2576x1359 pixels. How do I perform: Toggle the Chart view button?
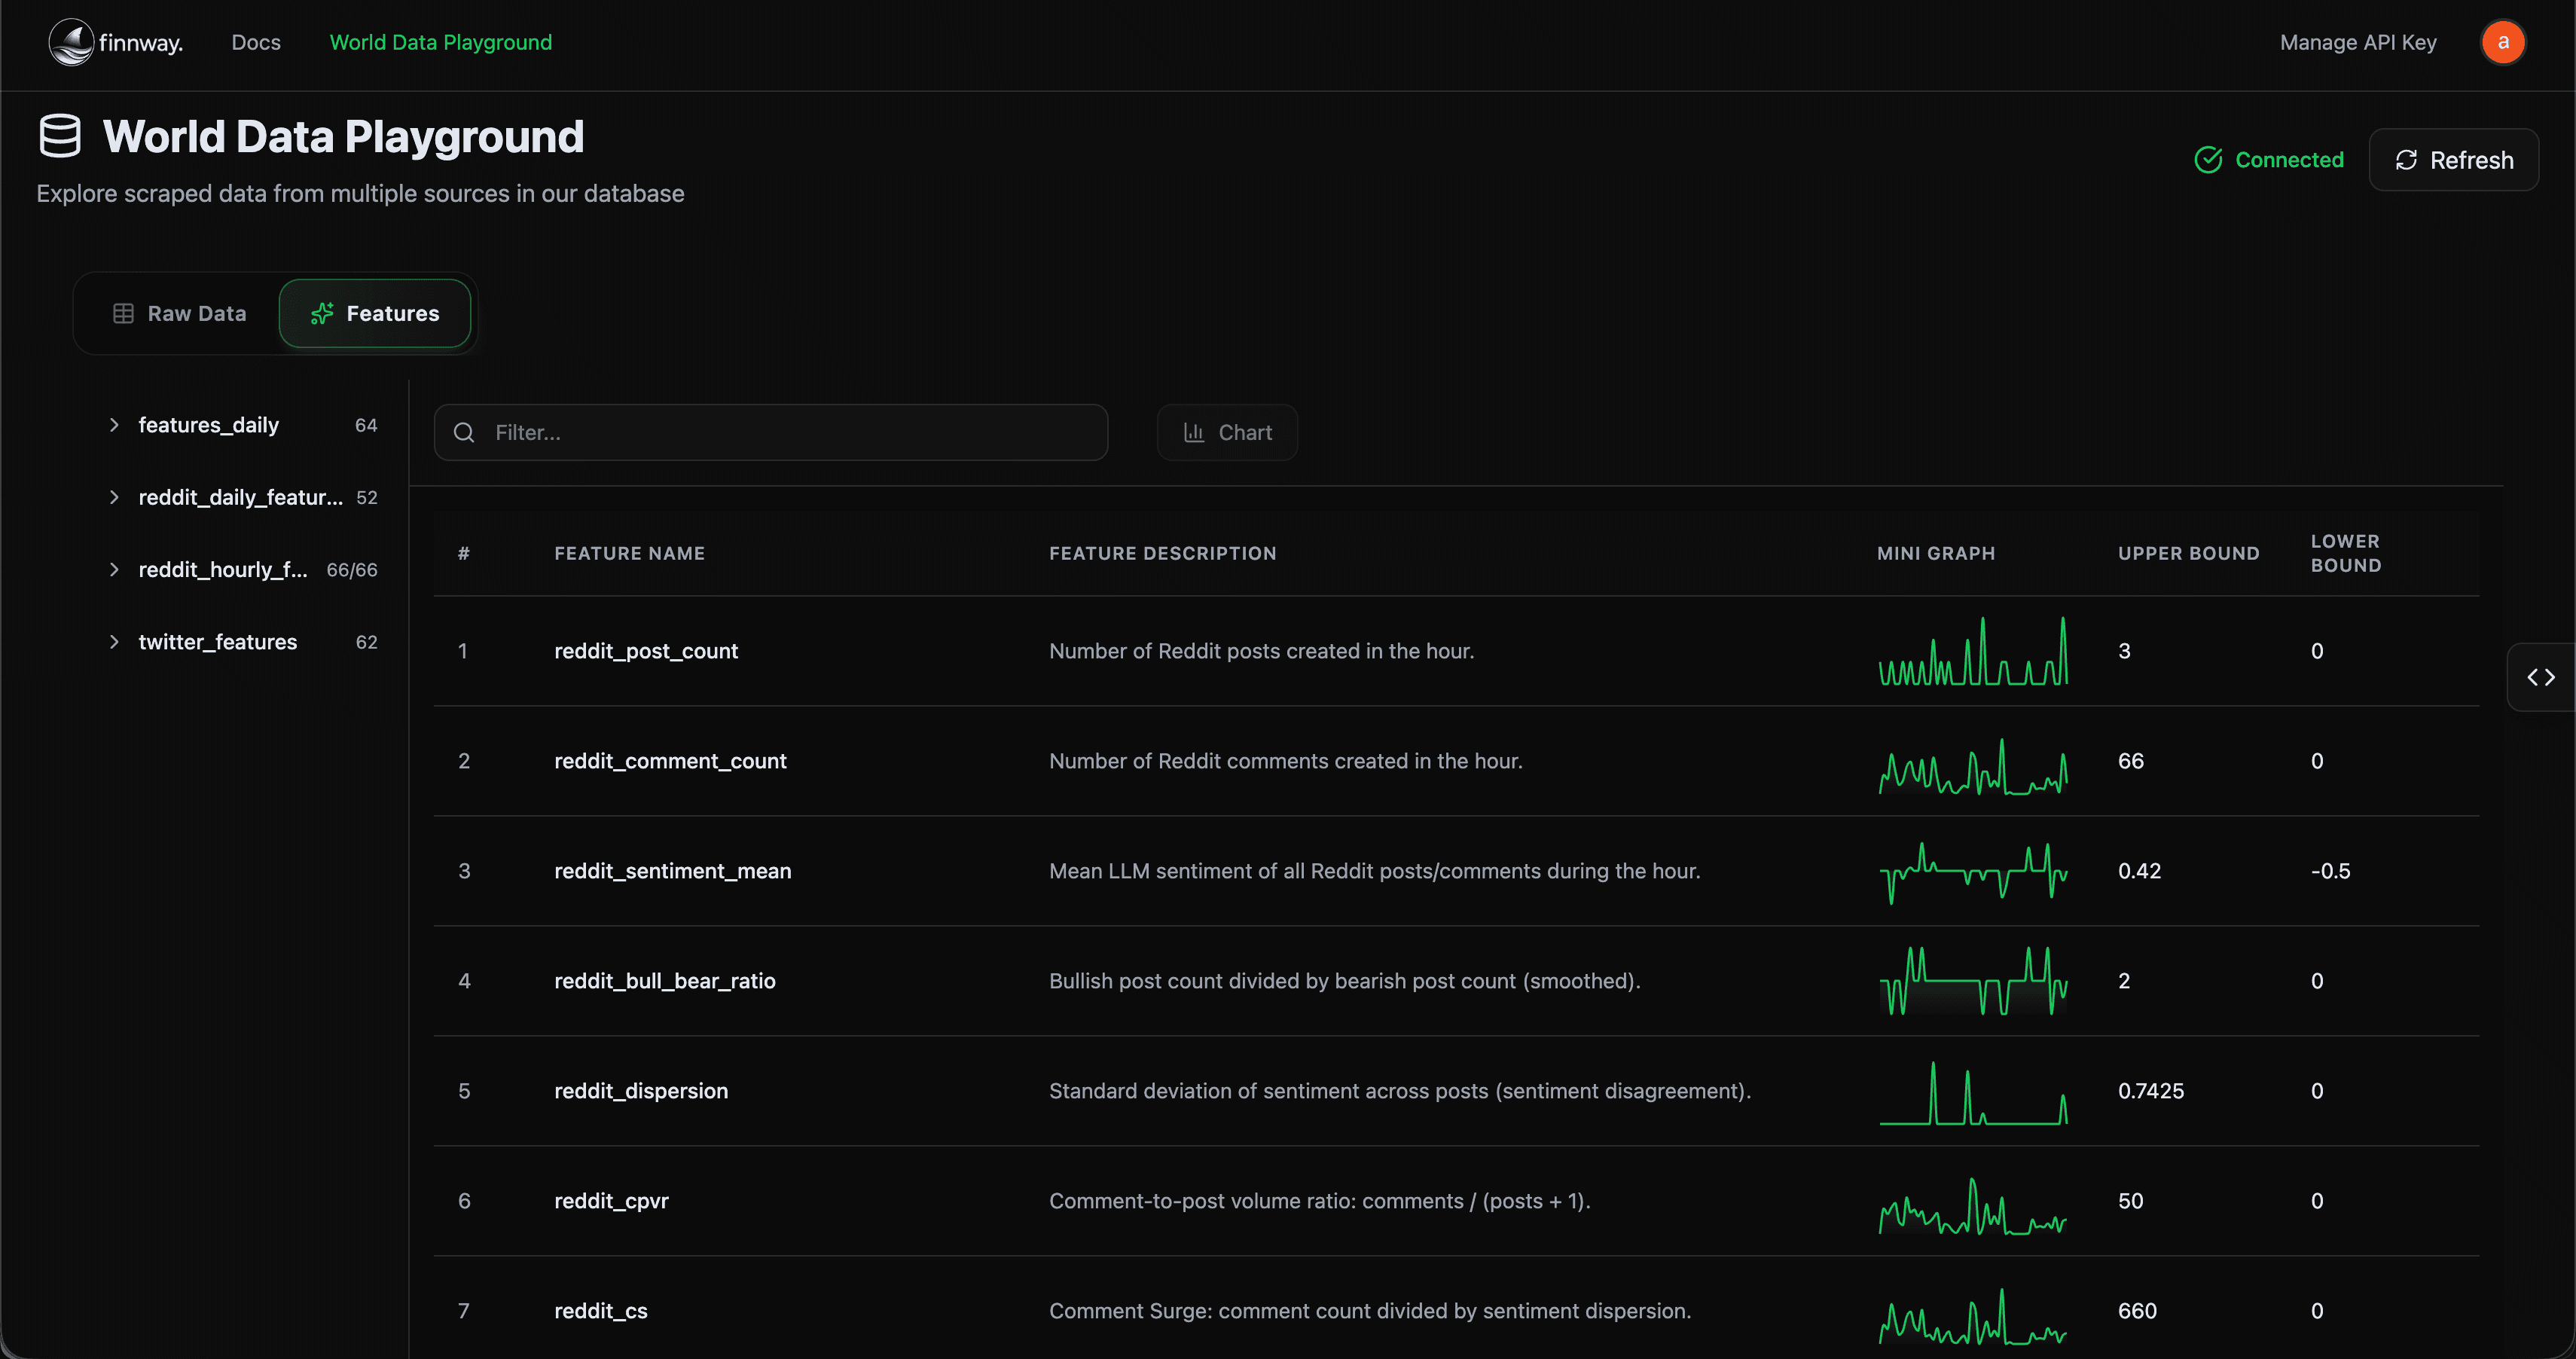point(1227,433)
